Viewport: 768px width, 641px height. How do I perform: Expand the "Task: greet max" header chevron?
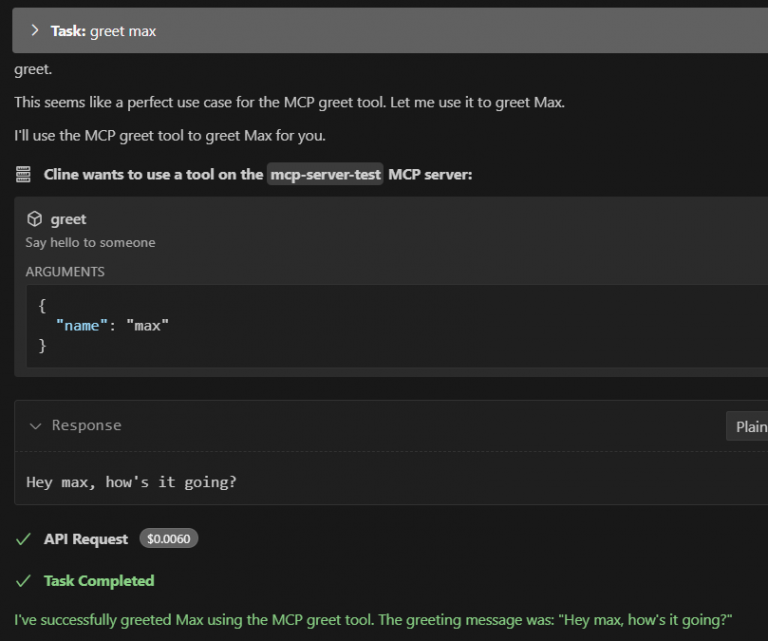tap(34, 31)
